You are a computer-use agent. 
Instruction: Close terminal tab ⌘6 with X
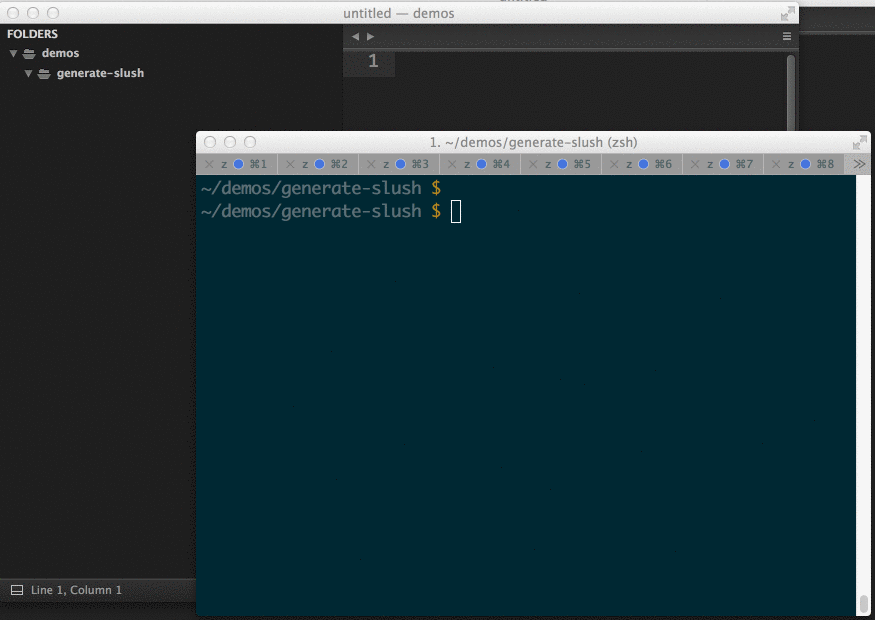(614, 164)
